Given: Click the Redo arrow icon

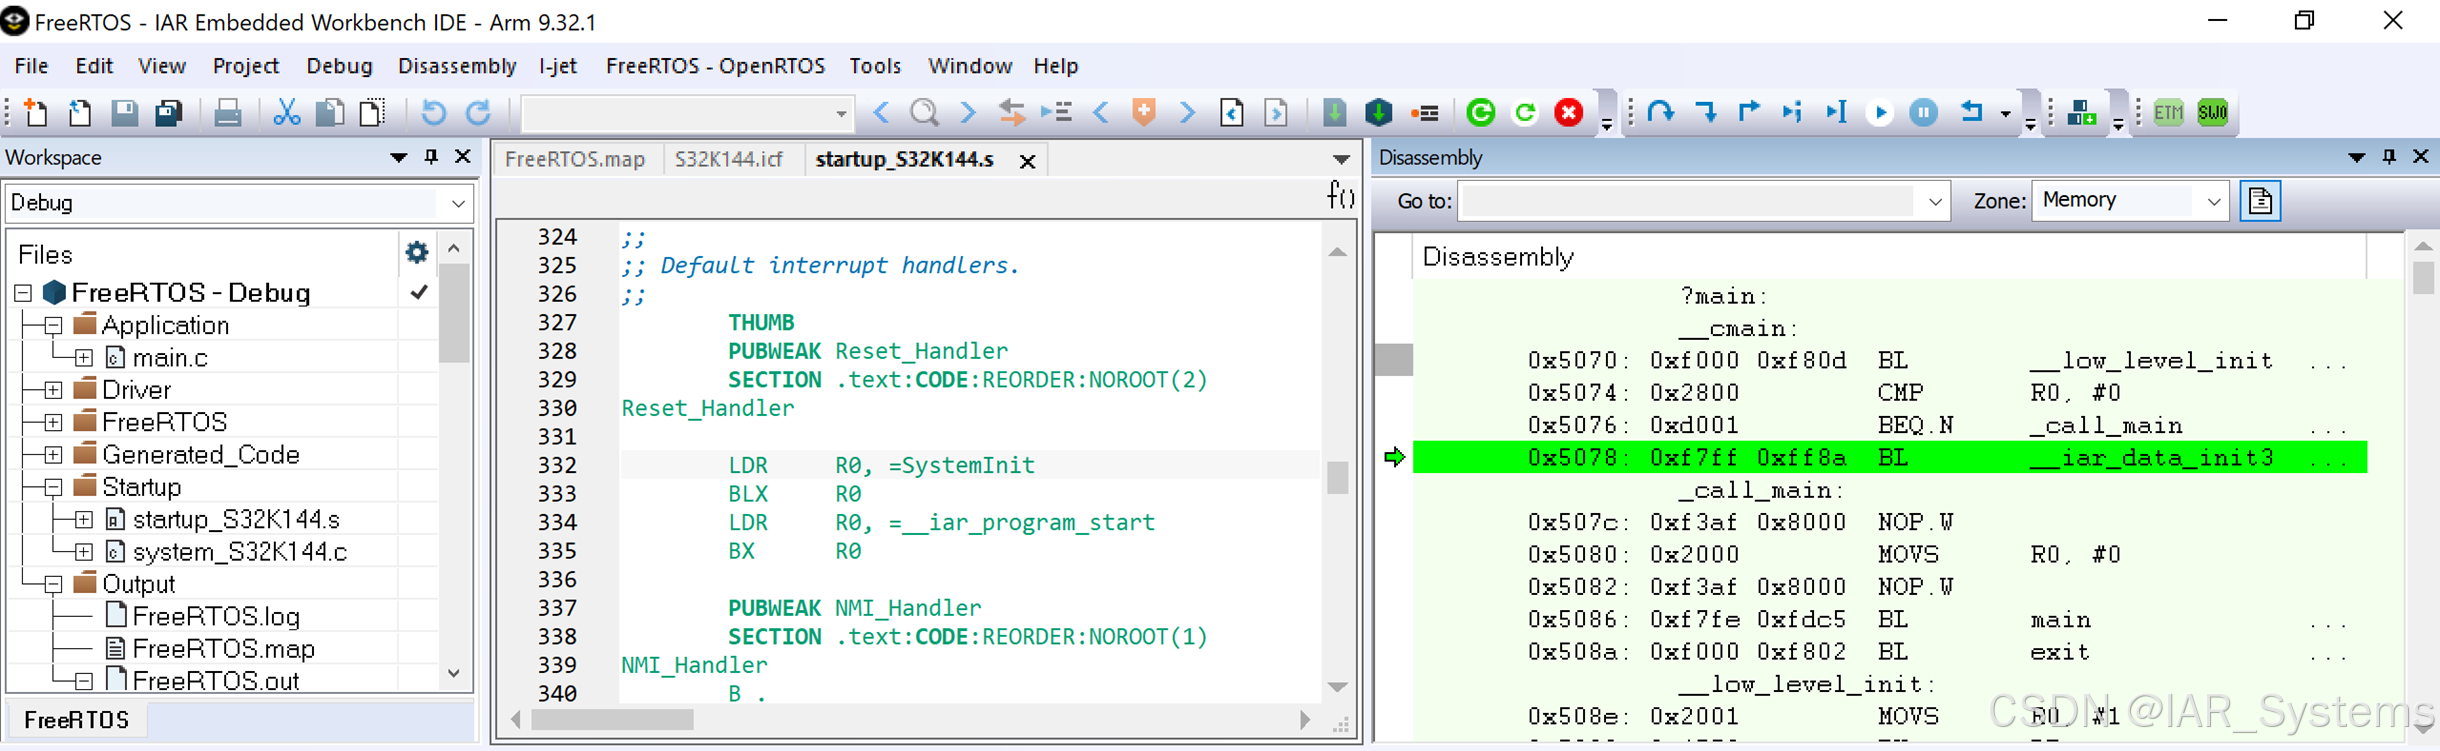Looking at the screenshot, I should pos(479,112).
